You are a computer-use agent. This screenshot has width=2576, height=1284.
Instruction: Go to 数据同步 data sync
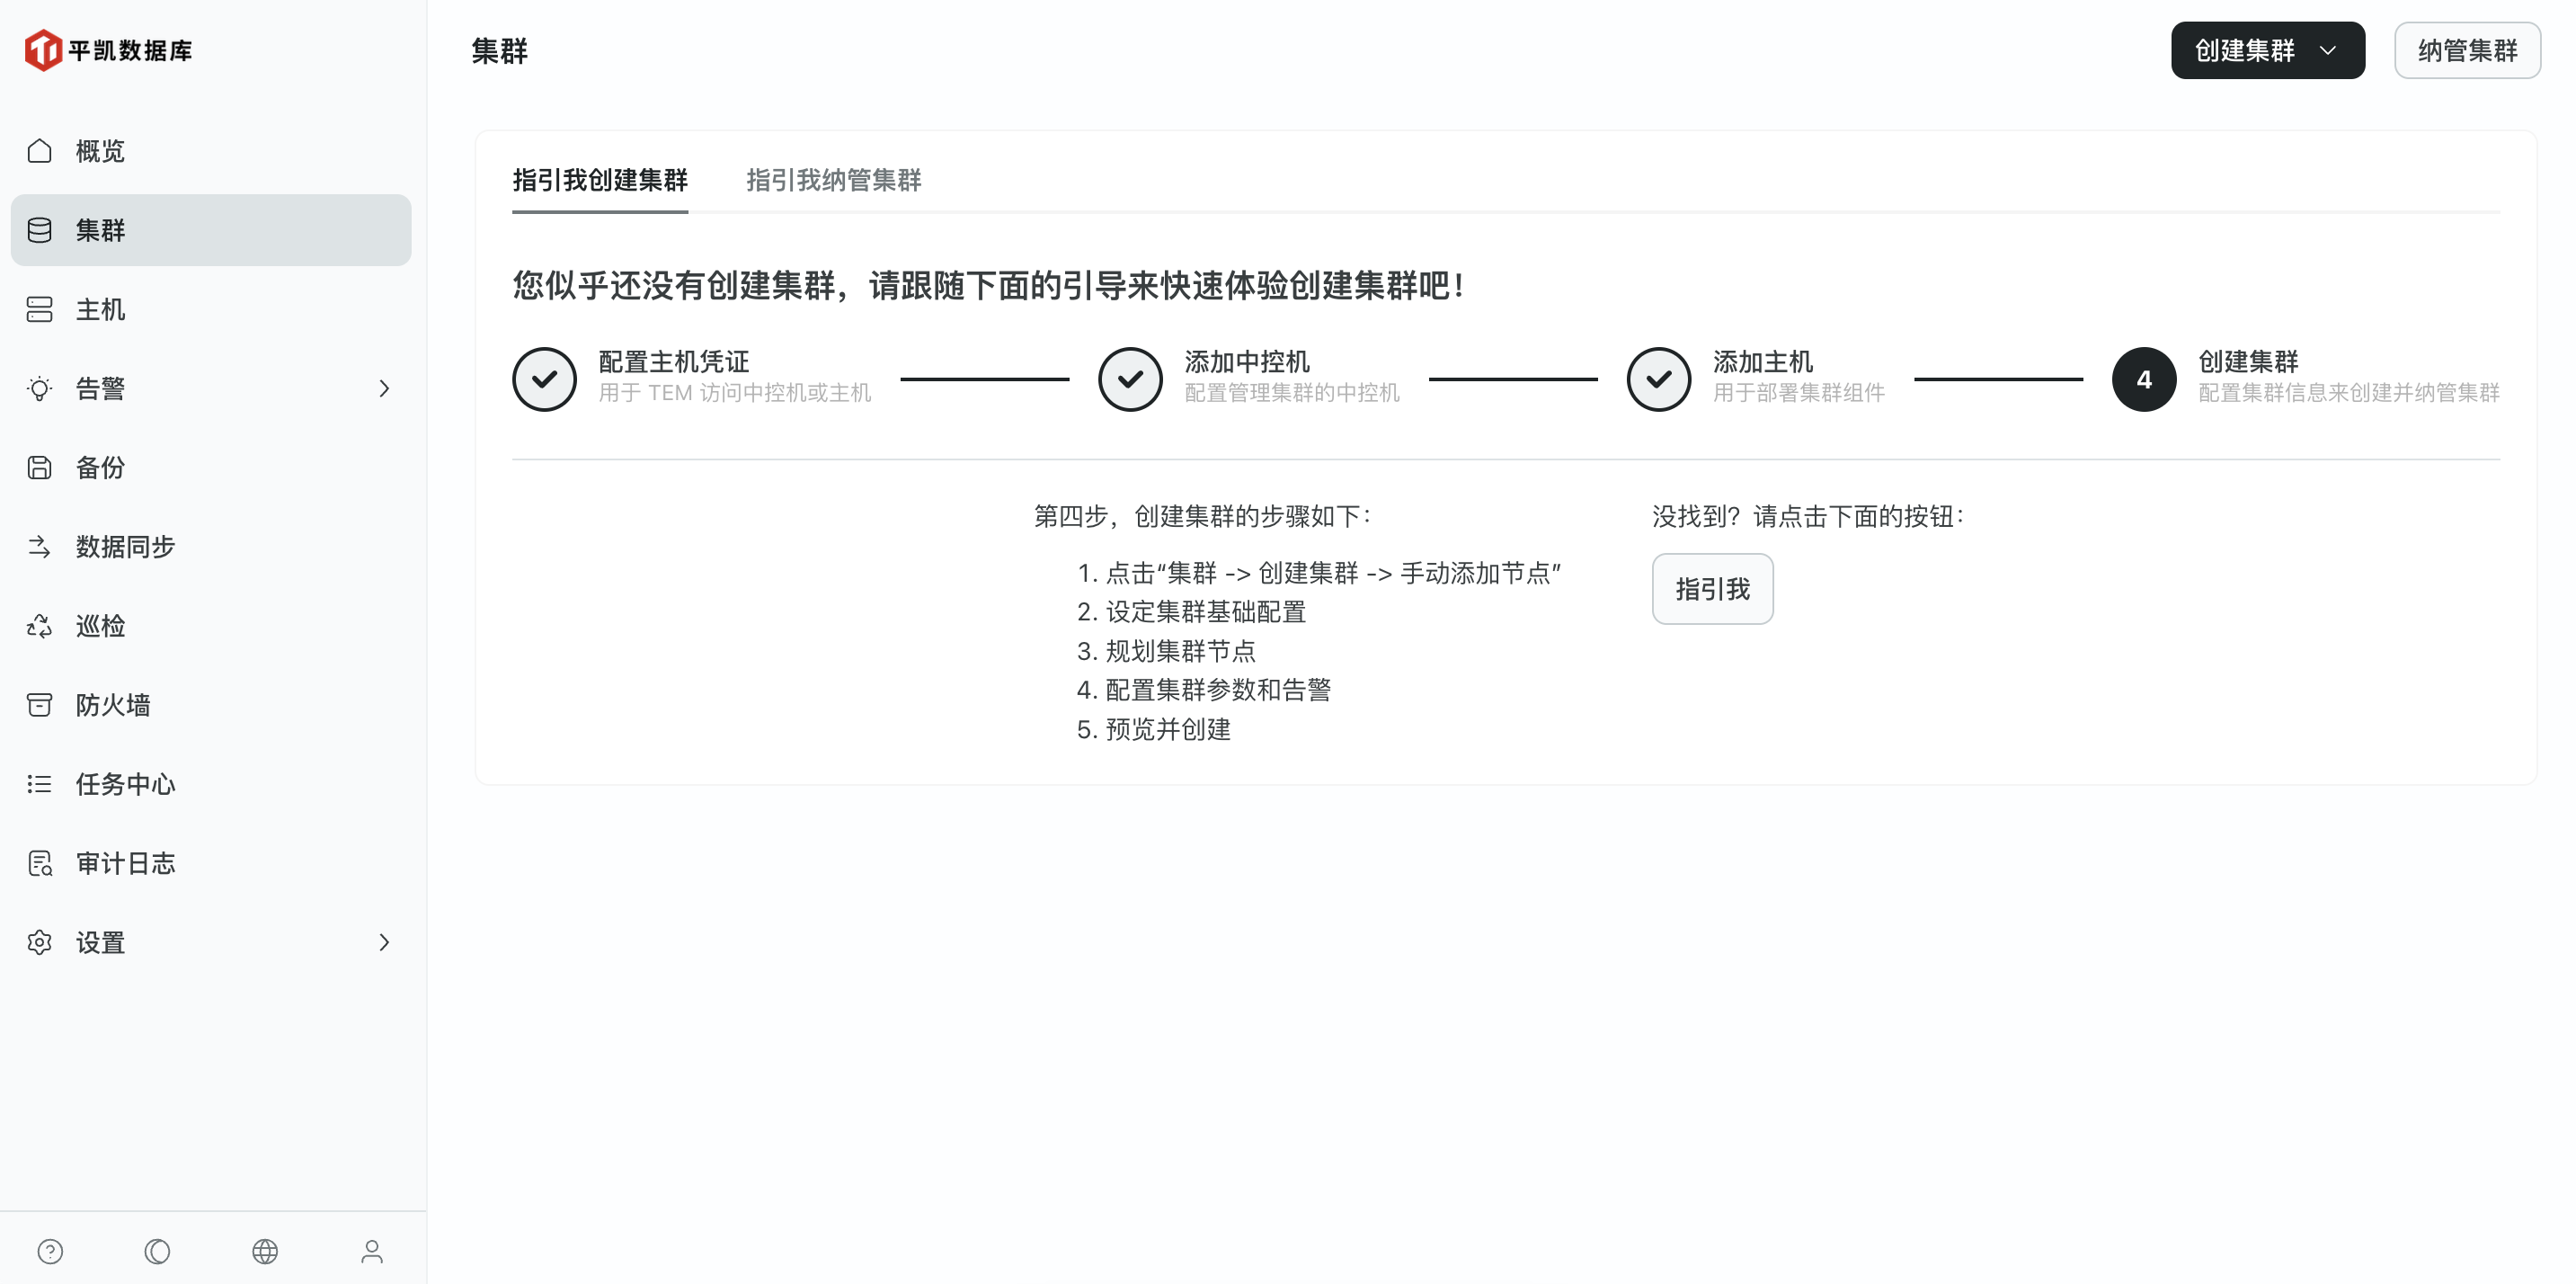[x=125, y=546]
